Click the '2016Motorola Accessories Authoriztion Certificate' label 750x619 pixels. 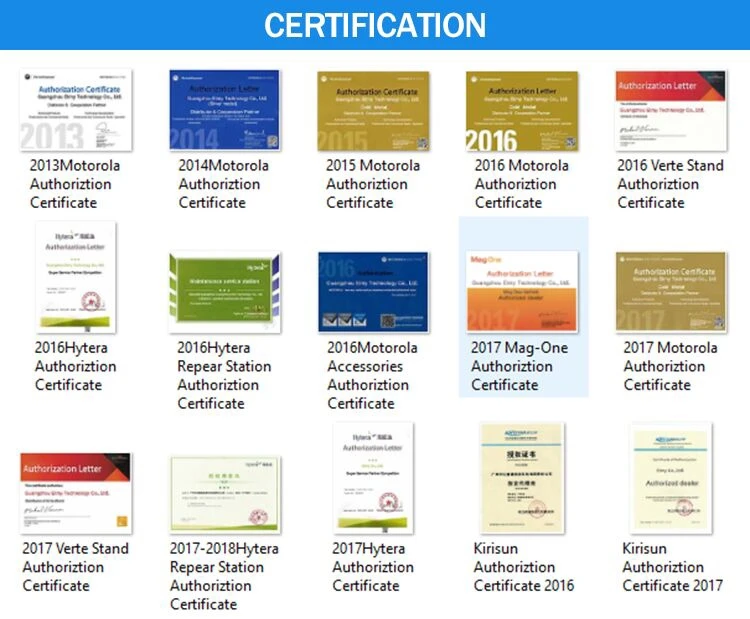tap(372, 376)
